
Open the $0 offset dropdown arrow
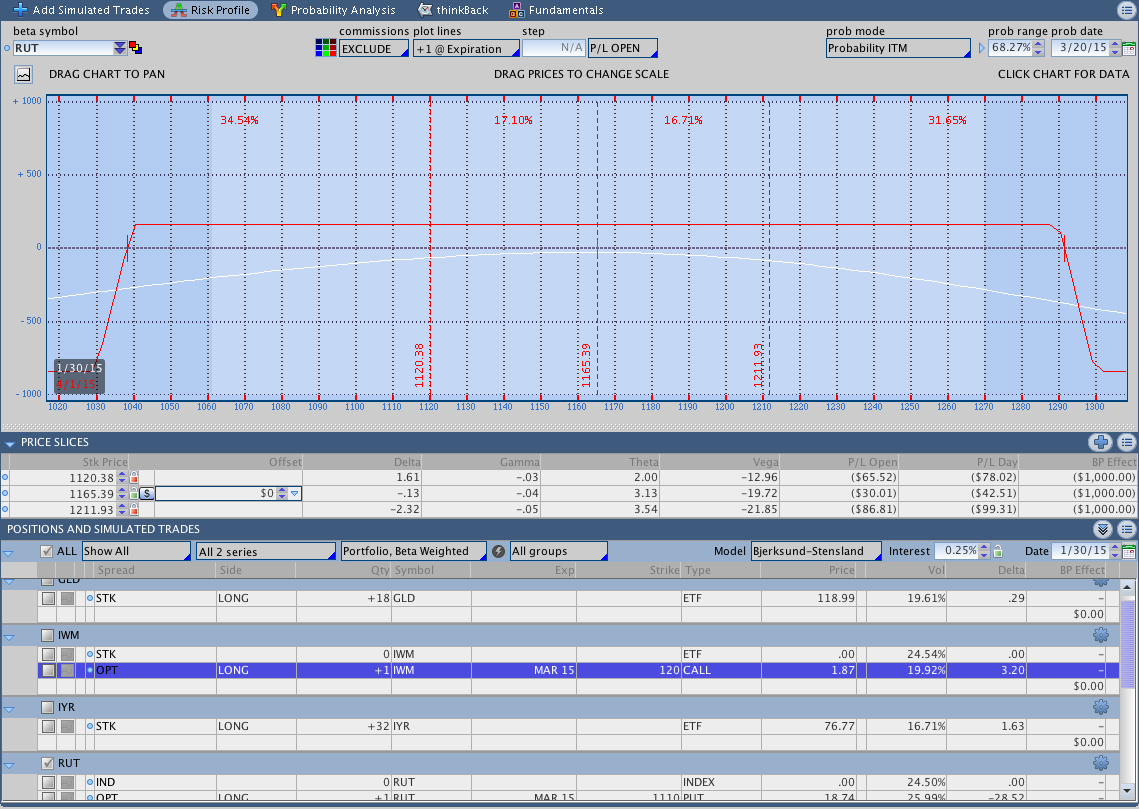tap(294, 494)
